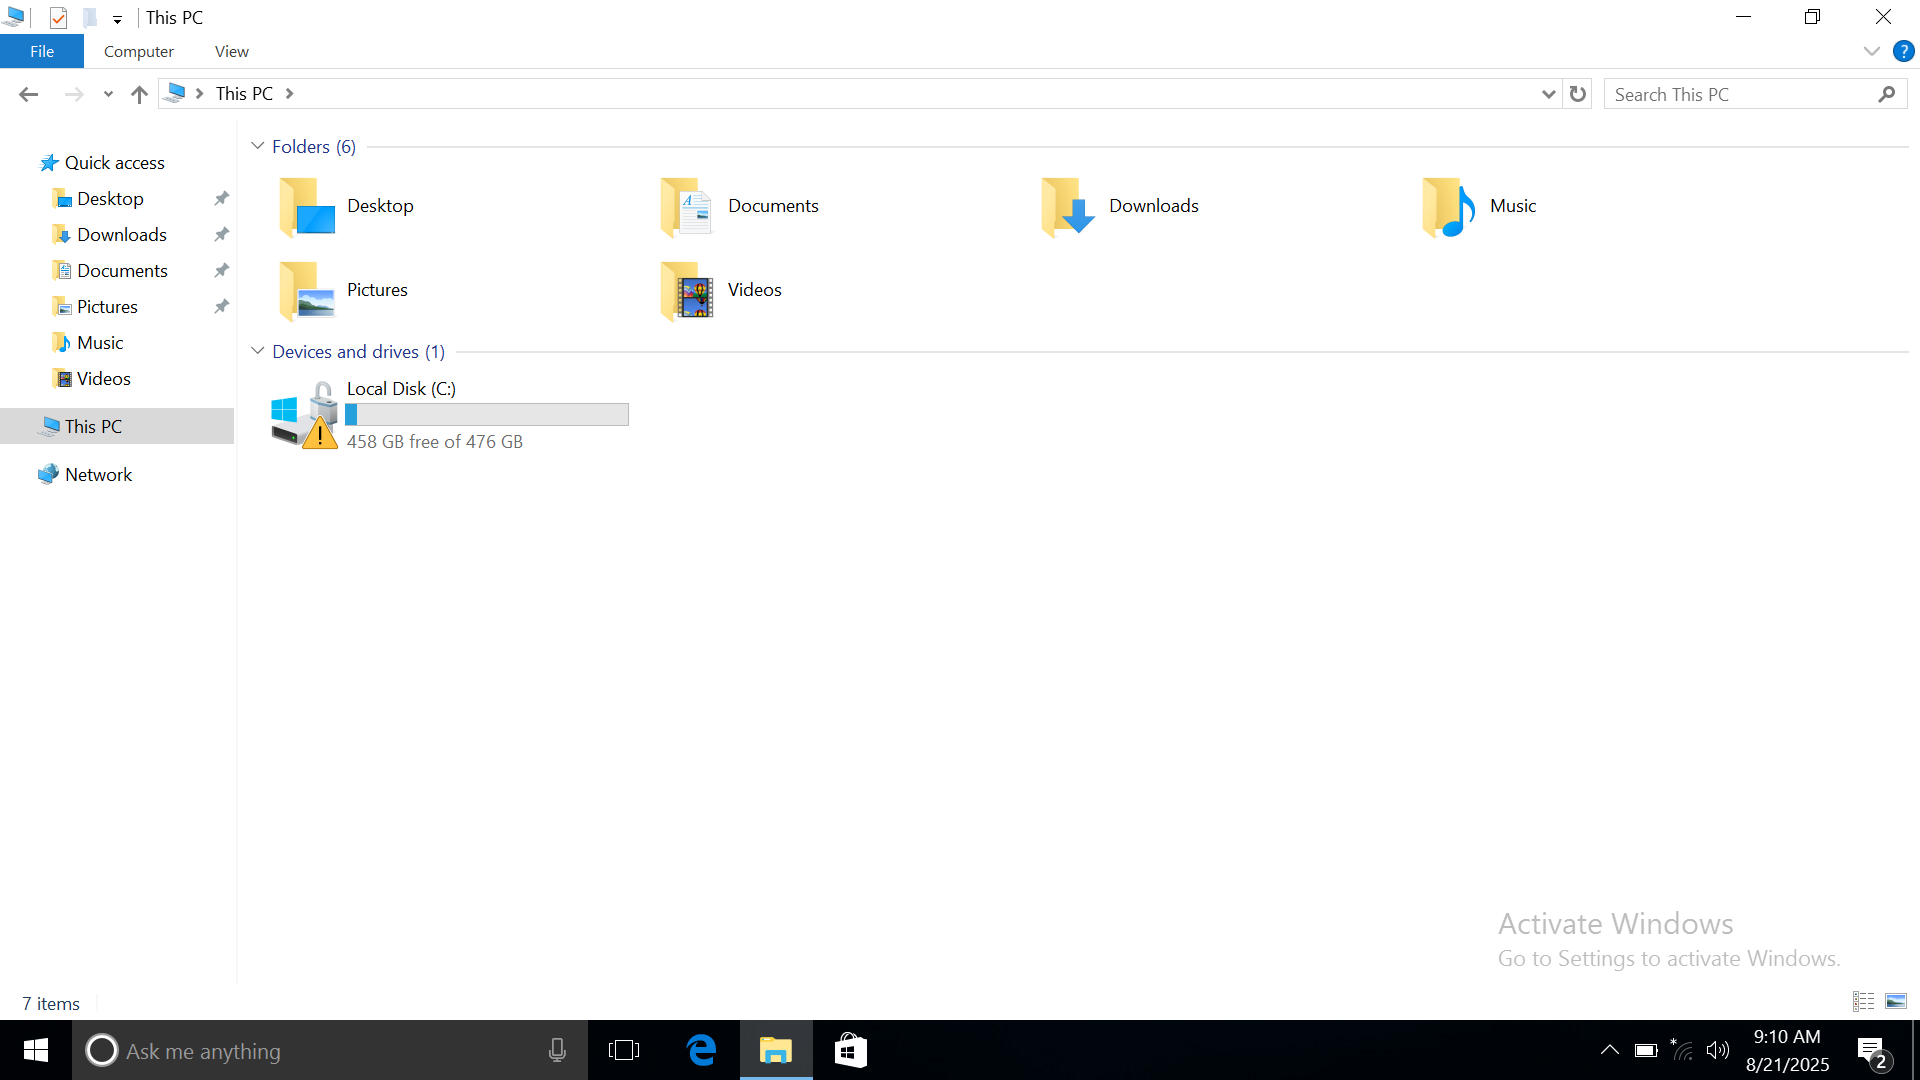Open the File menu
1920x1080 pixels.
point(42,51)
